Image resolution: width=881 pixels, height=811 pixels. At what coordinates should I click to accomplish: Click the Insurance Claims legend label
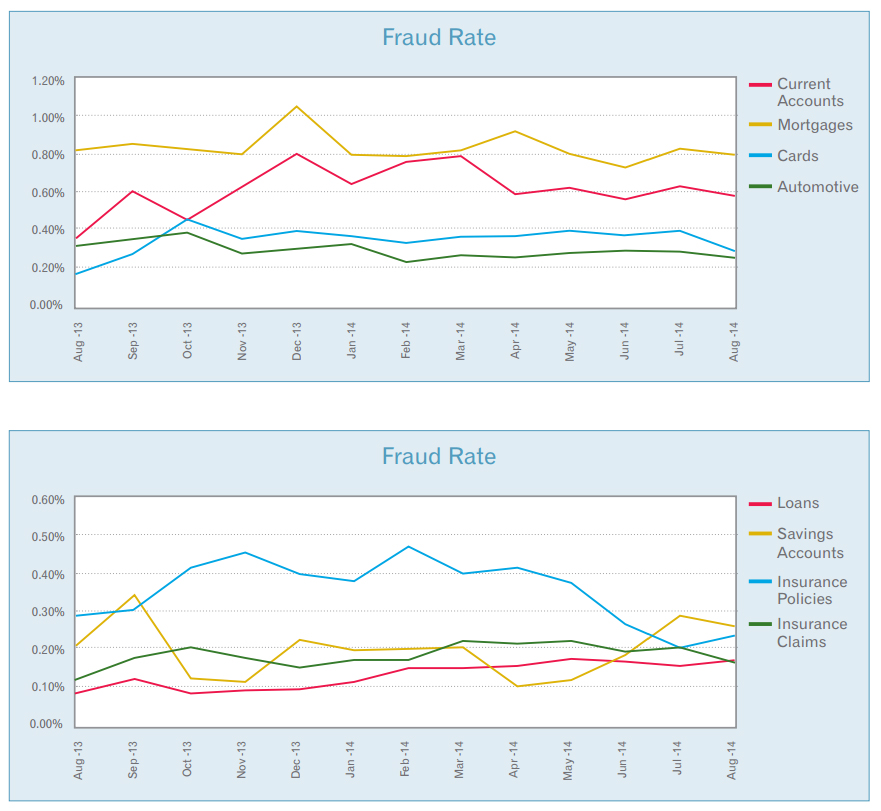tap(812, 633)
